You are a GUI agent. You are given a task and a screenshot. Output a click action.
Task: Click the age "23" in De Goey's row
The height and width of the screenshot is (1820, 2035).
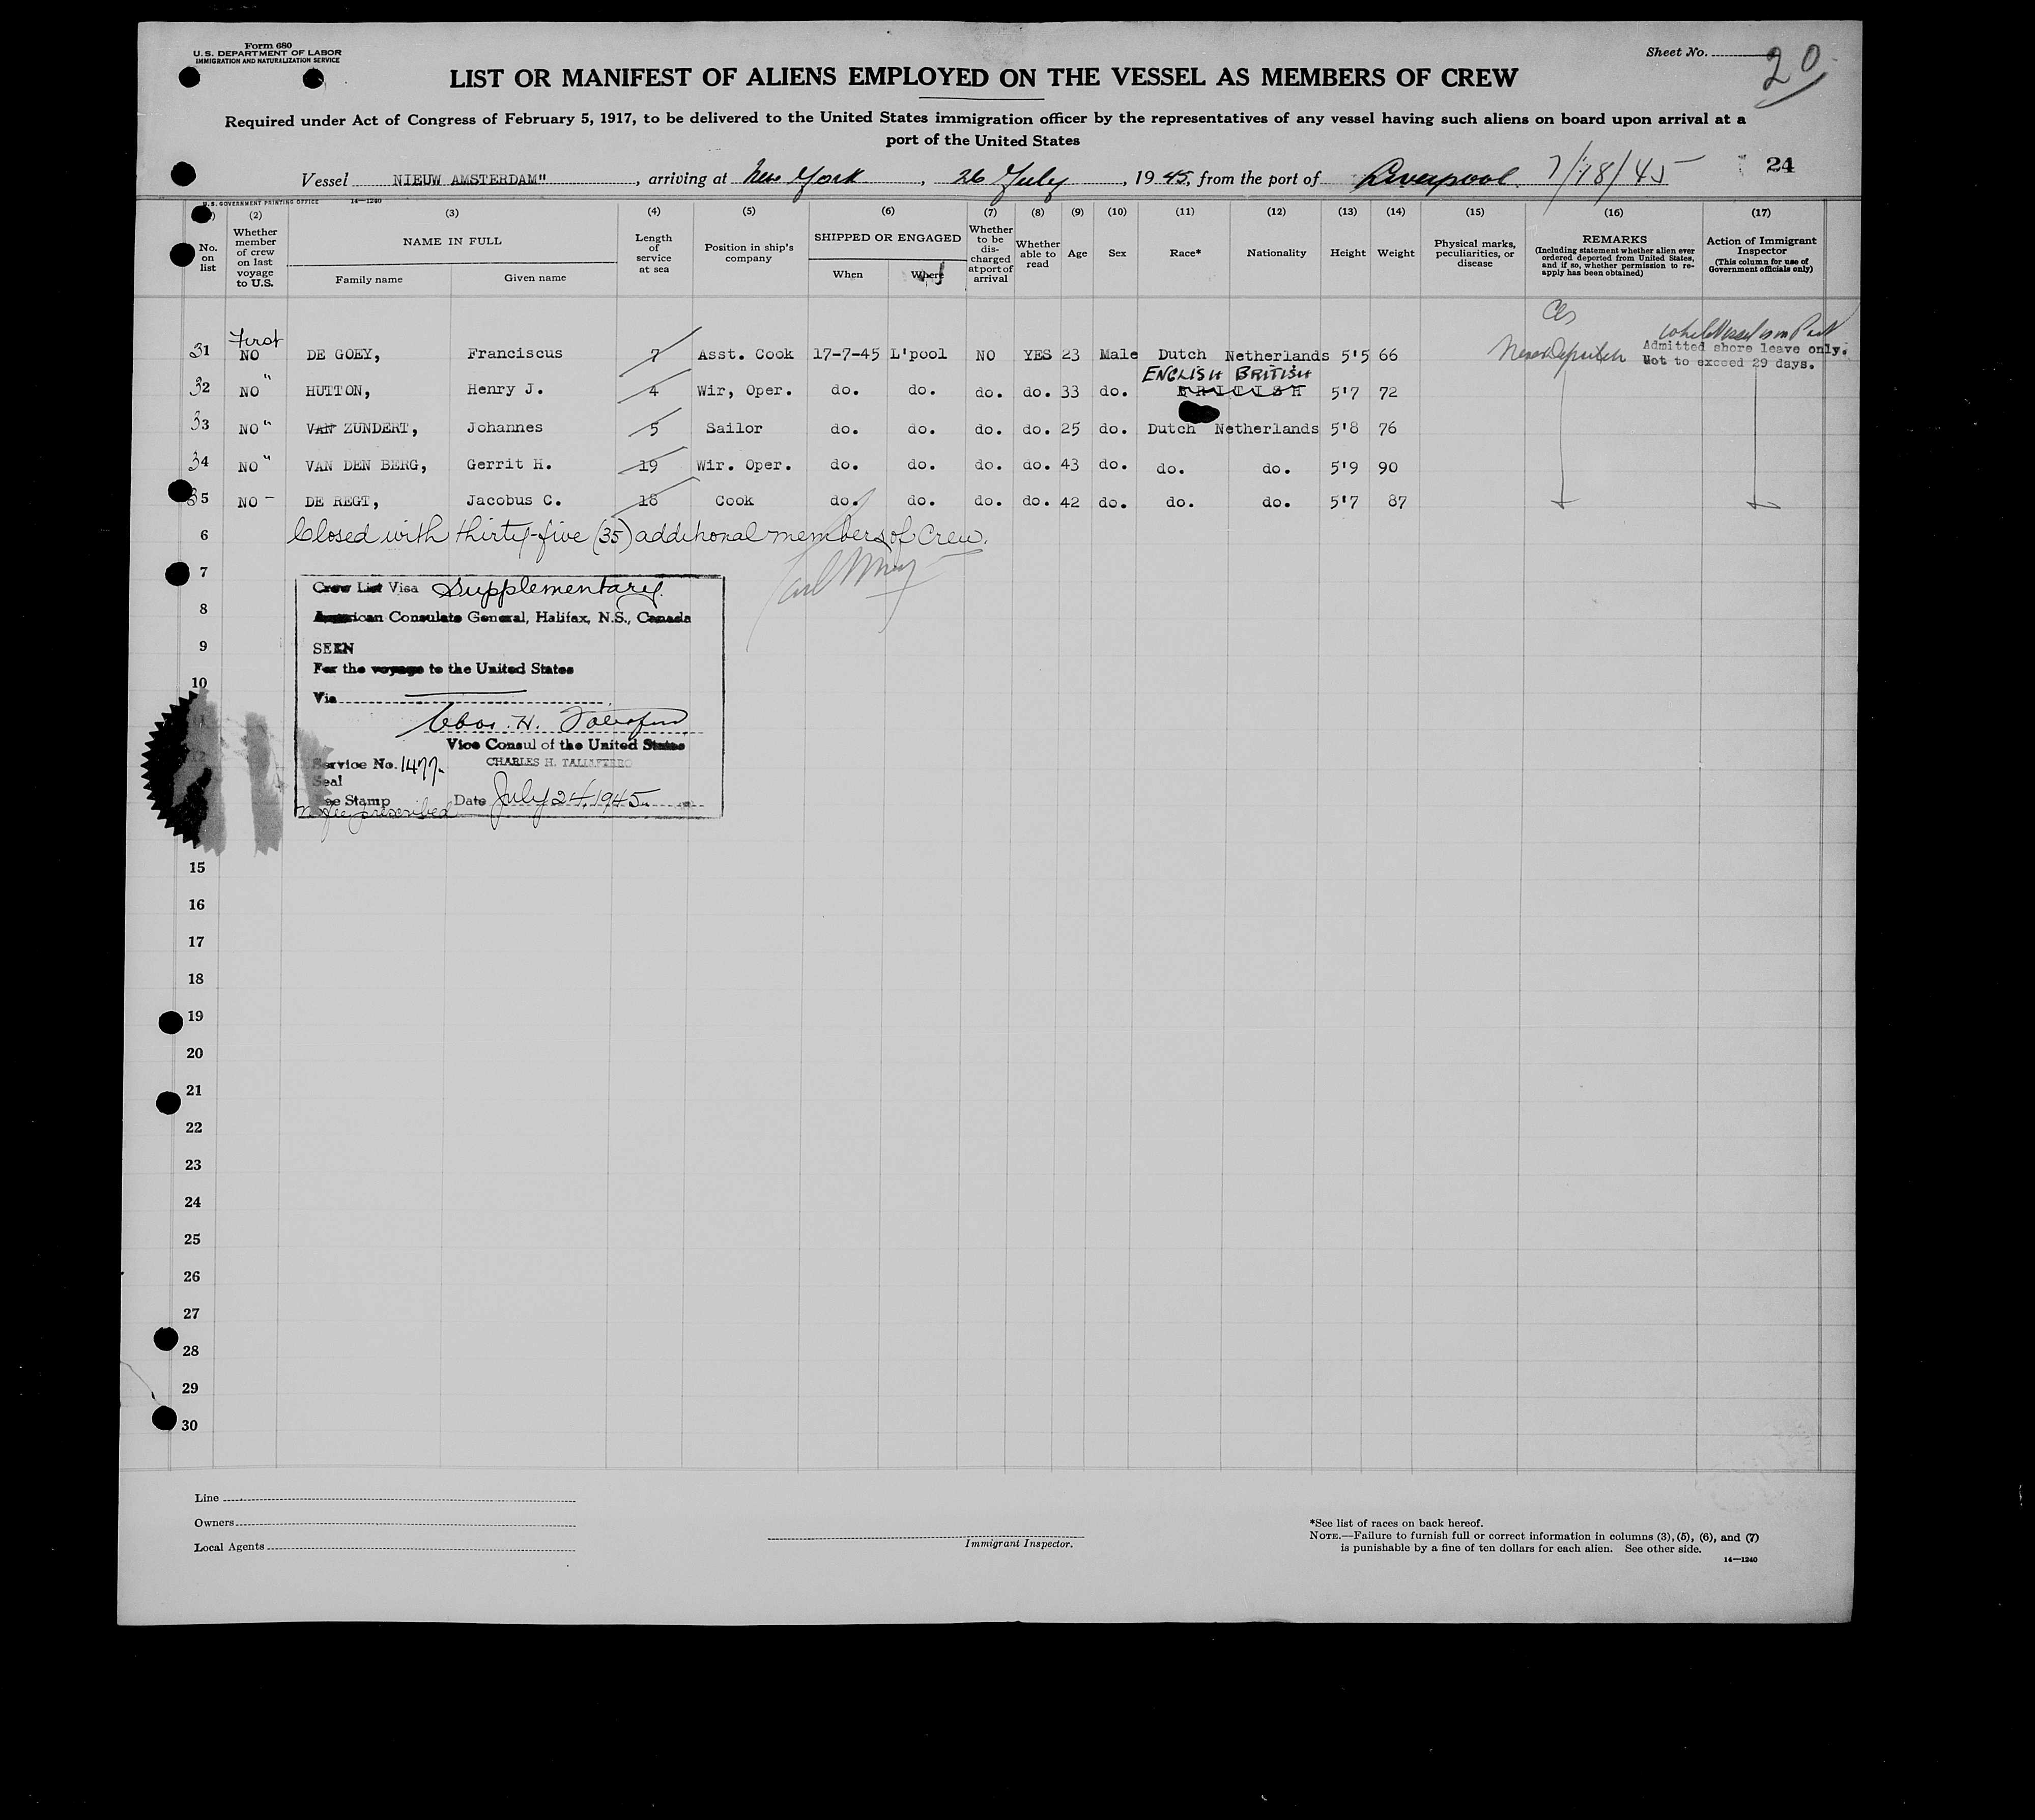pos(1071,355)
